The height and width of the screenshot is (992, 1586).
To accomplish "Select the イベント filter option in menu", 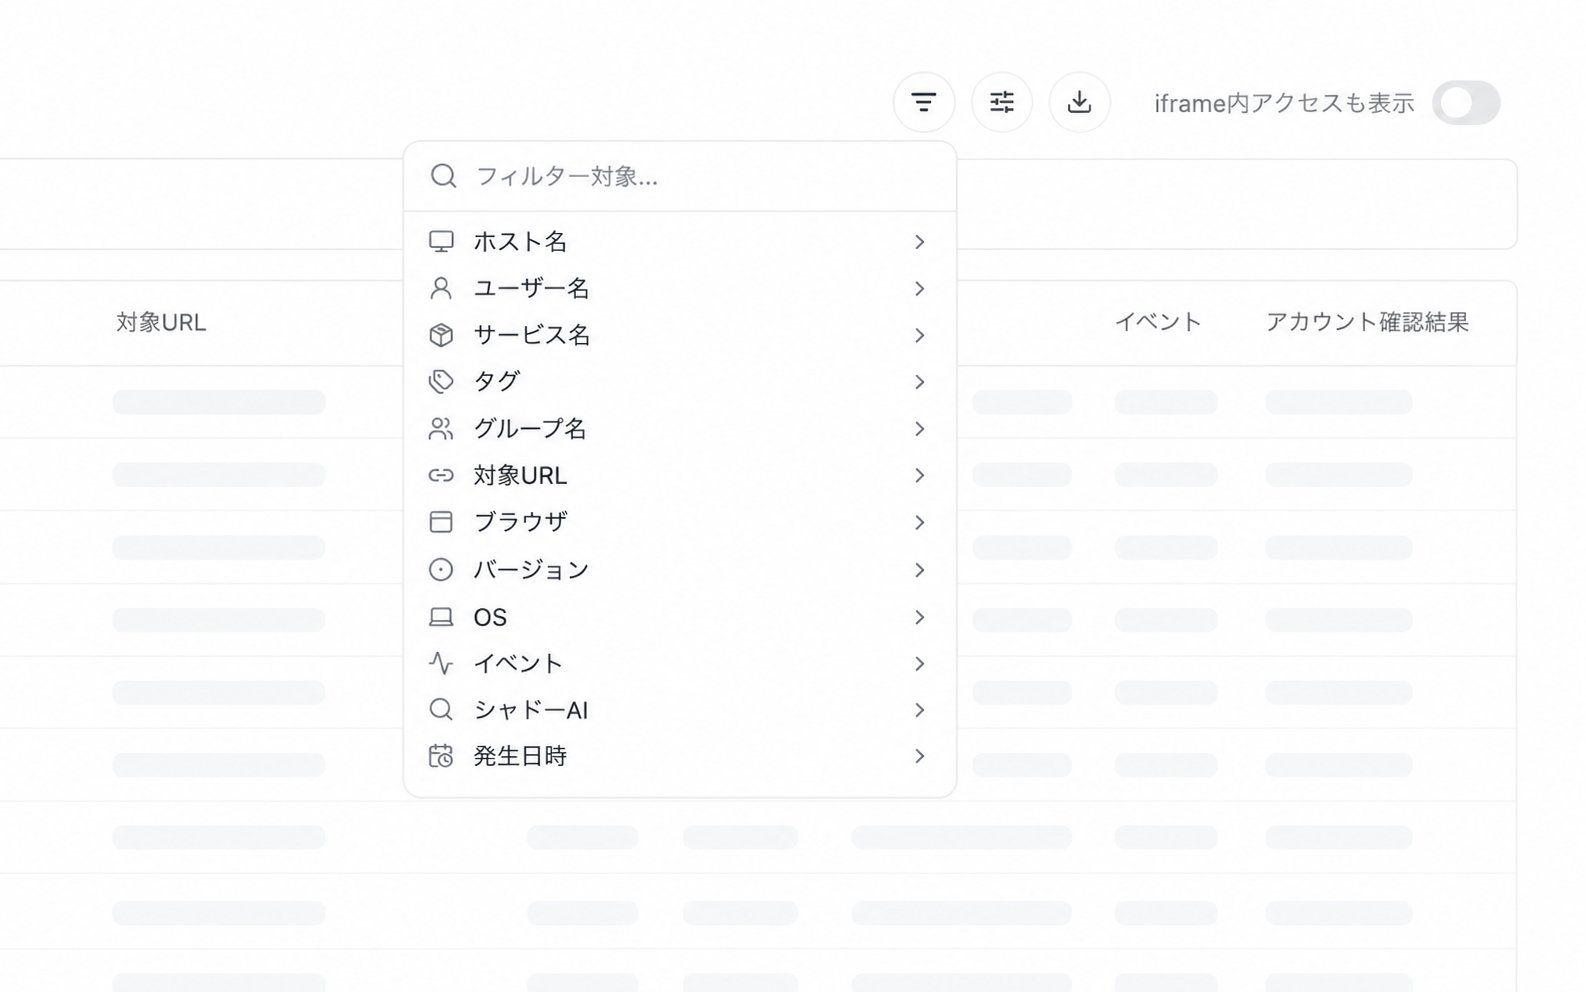I will pos(680,663).
